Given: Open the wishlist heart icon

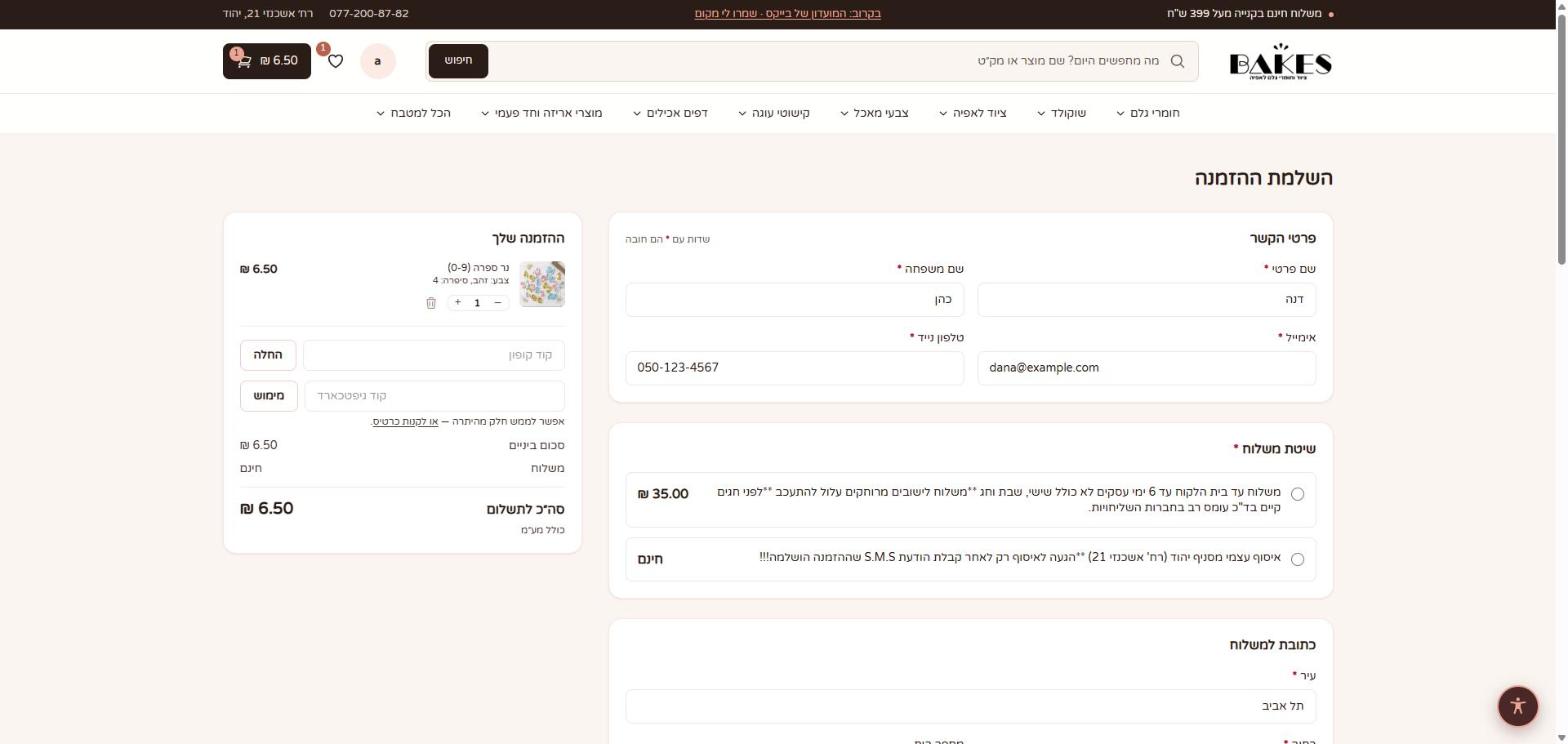Looking at the screenshot, I should [x=336, y=61].
